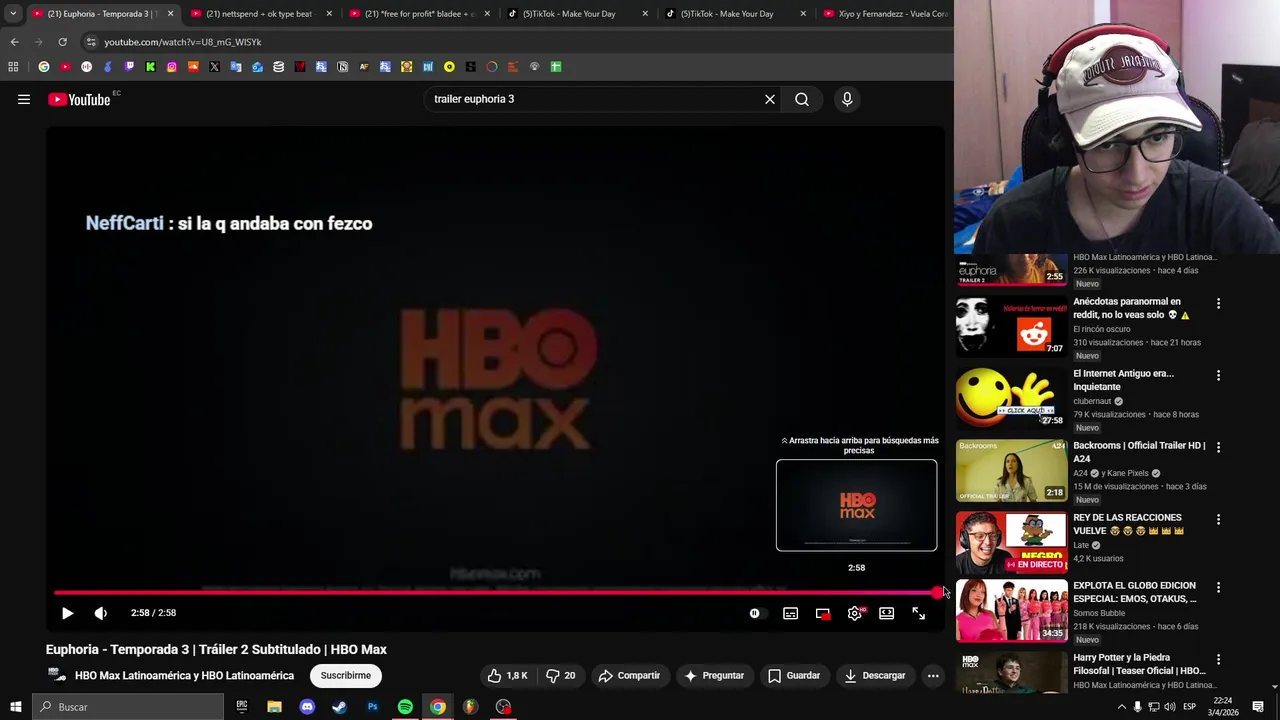Open options menu for El Internet Antiguo video
This screenshot has width=1280, height=720.
pyautogui.click(x=1218, y=375)
